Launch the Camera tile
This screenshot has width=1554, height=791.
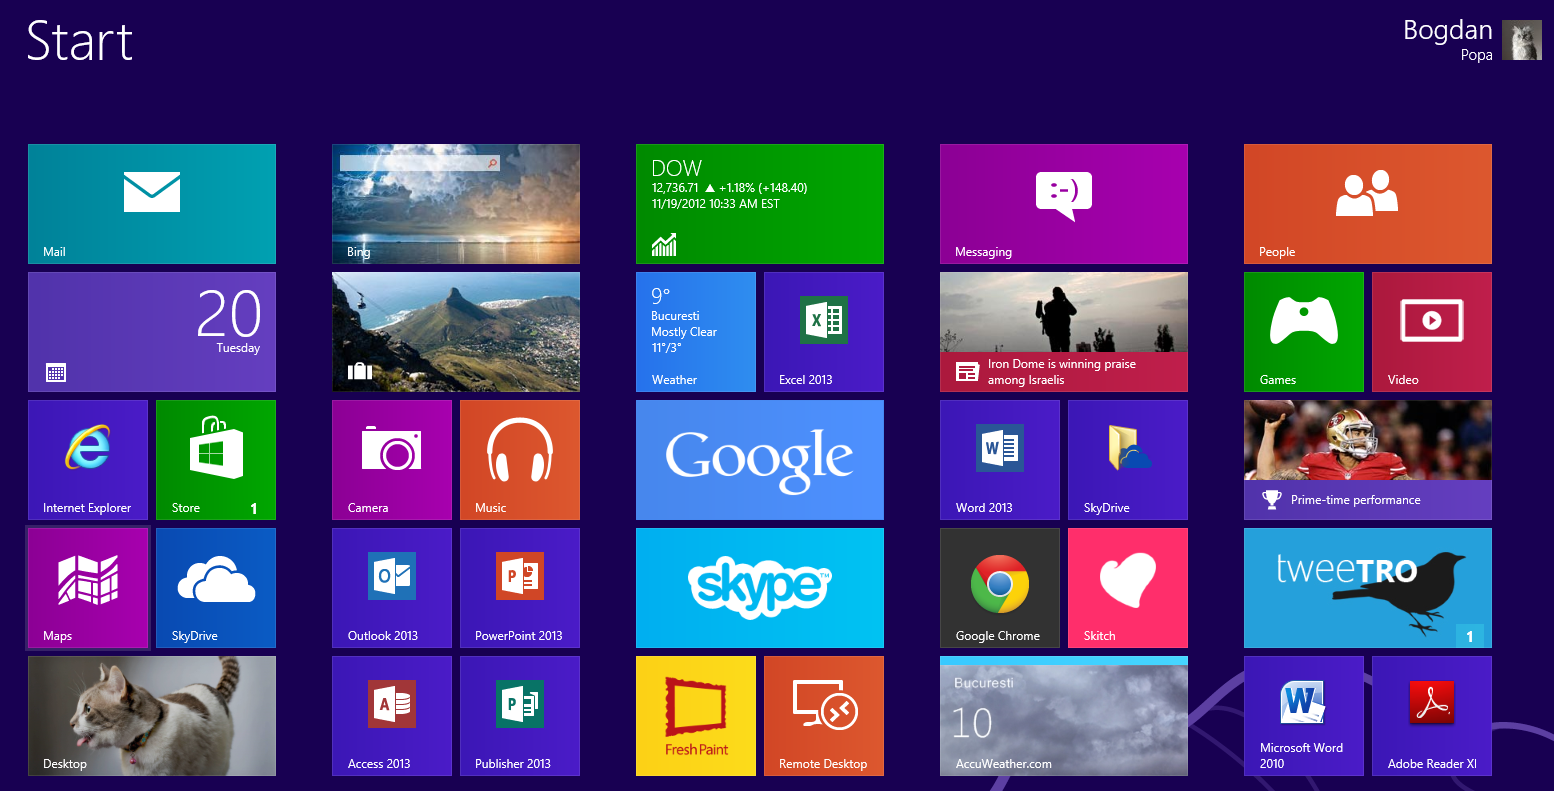(392, 460)
